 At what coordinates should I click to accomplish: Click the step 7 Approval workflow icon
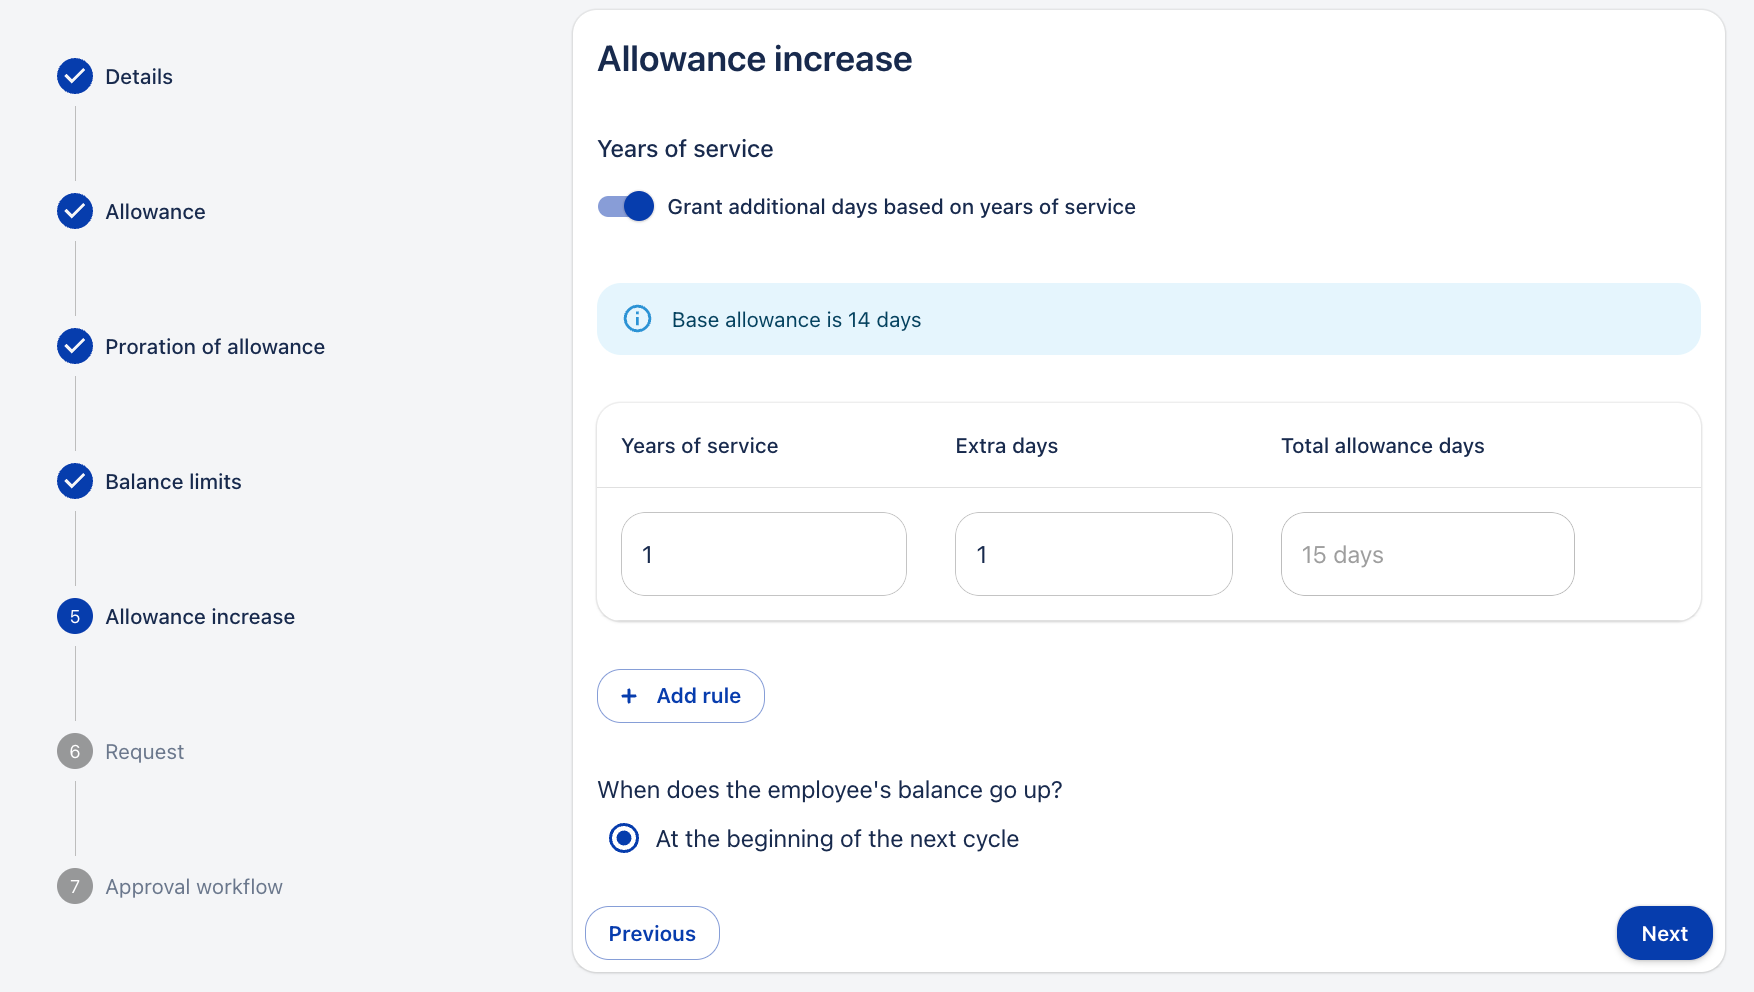pyautogui.click(x=75, y=886)
